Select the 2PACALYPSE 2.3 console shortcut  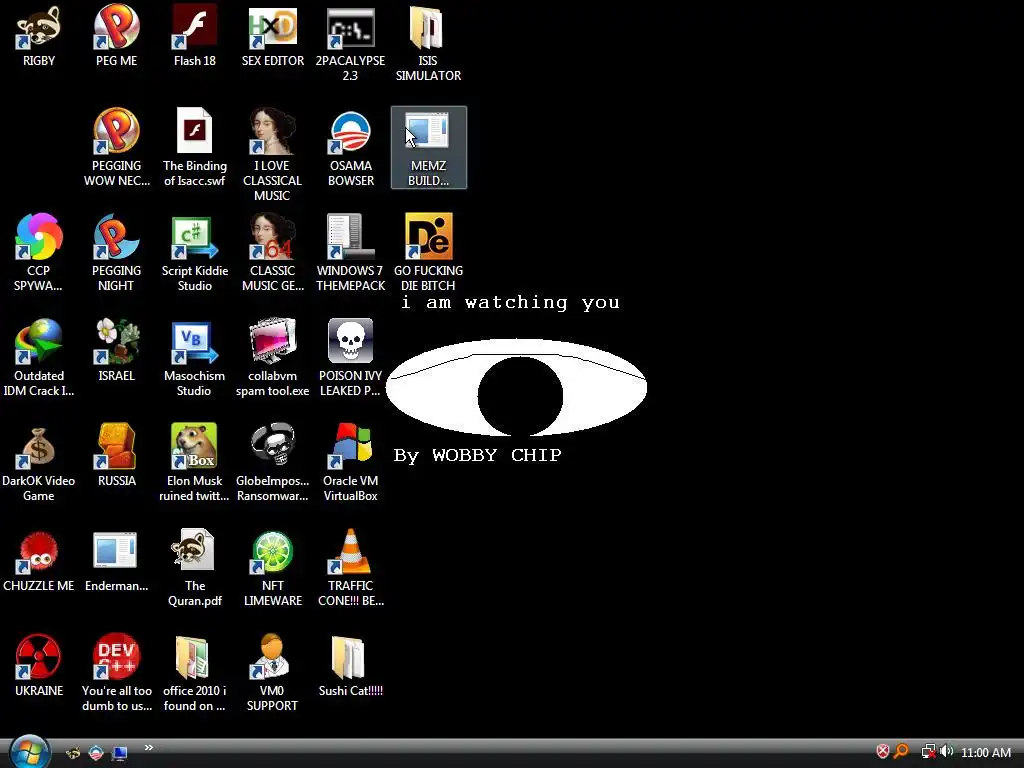pos(350,43)
